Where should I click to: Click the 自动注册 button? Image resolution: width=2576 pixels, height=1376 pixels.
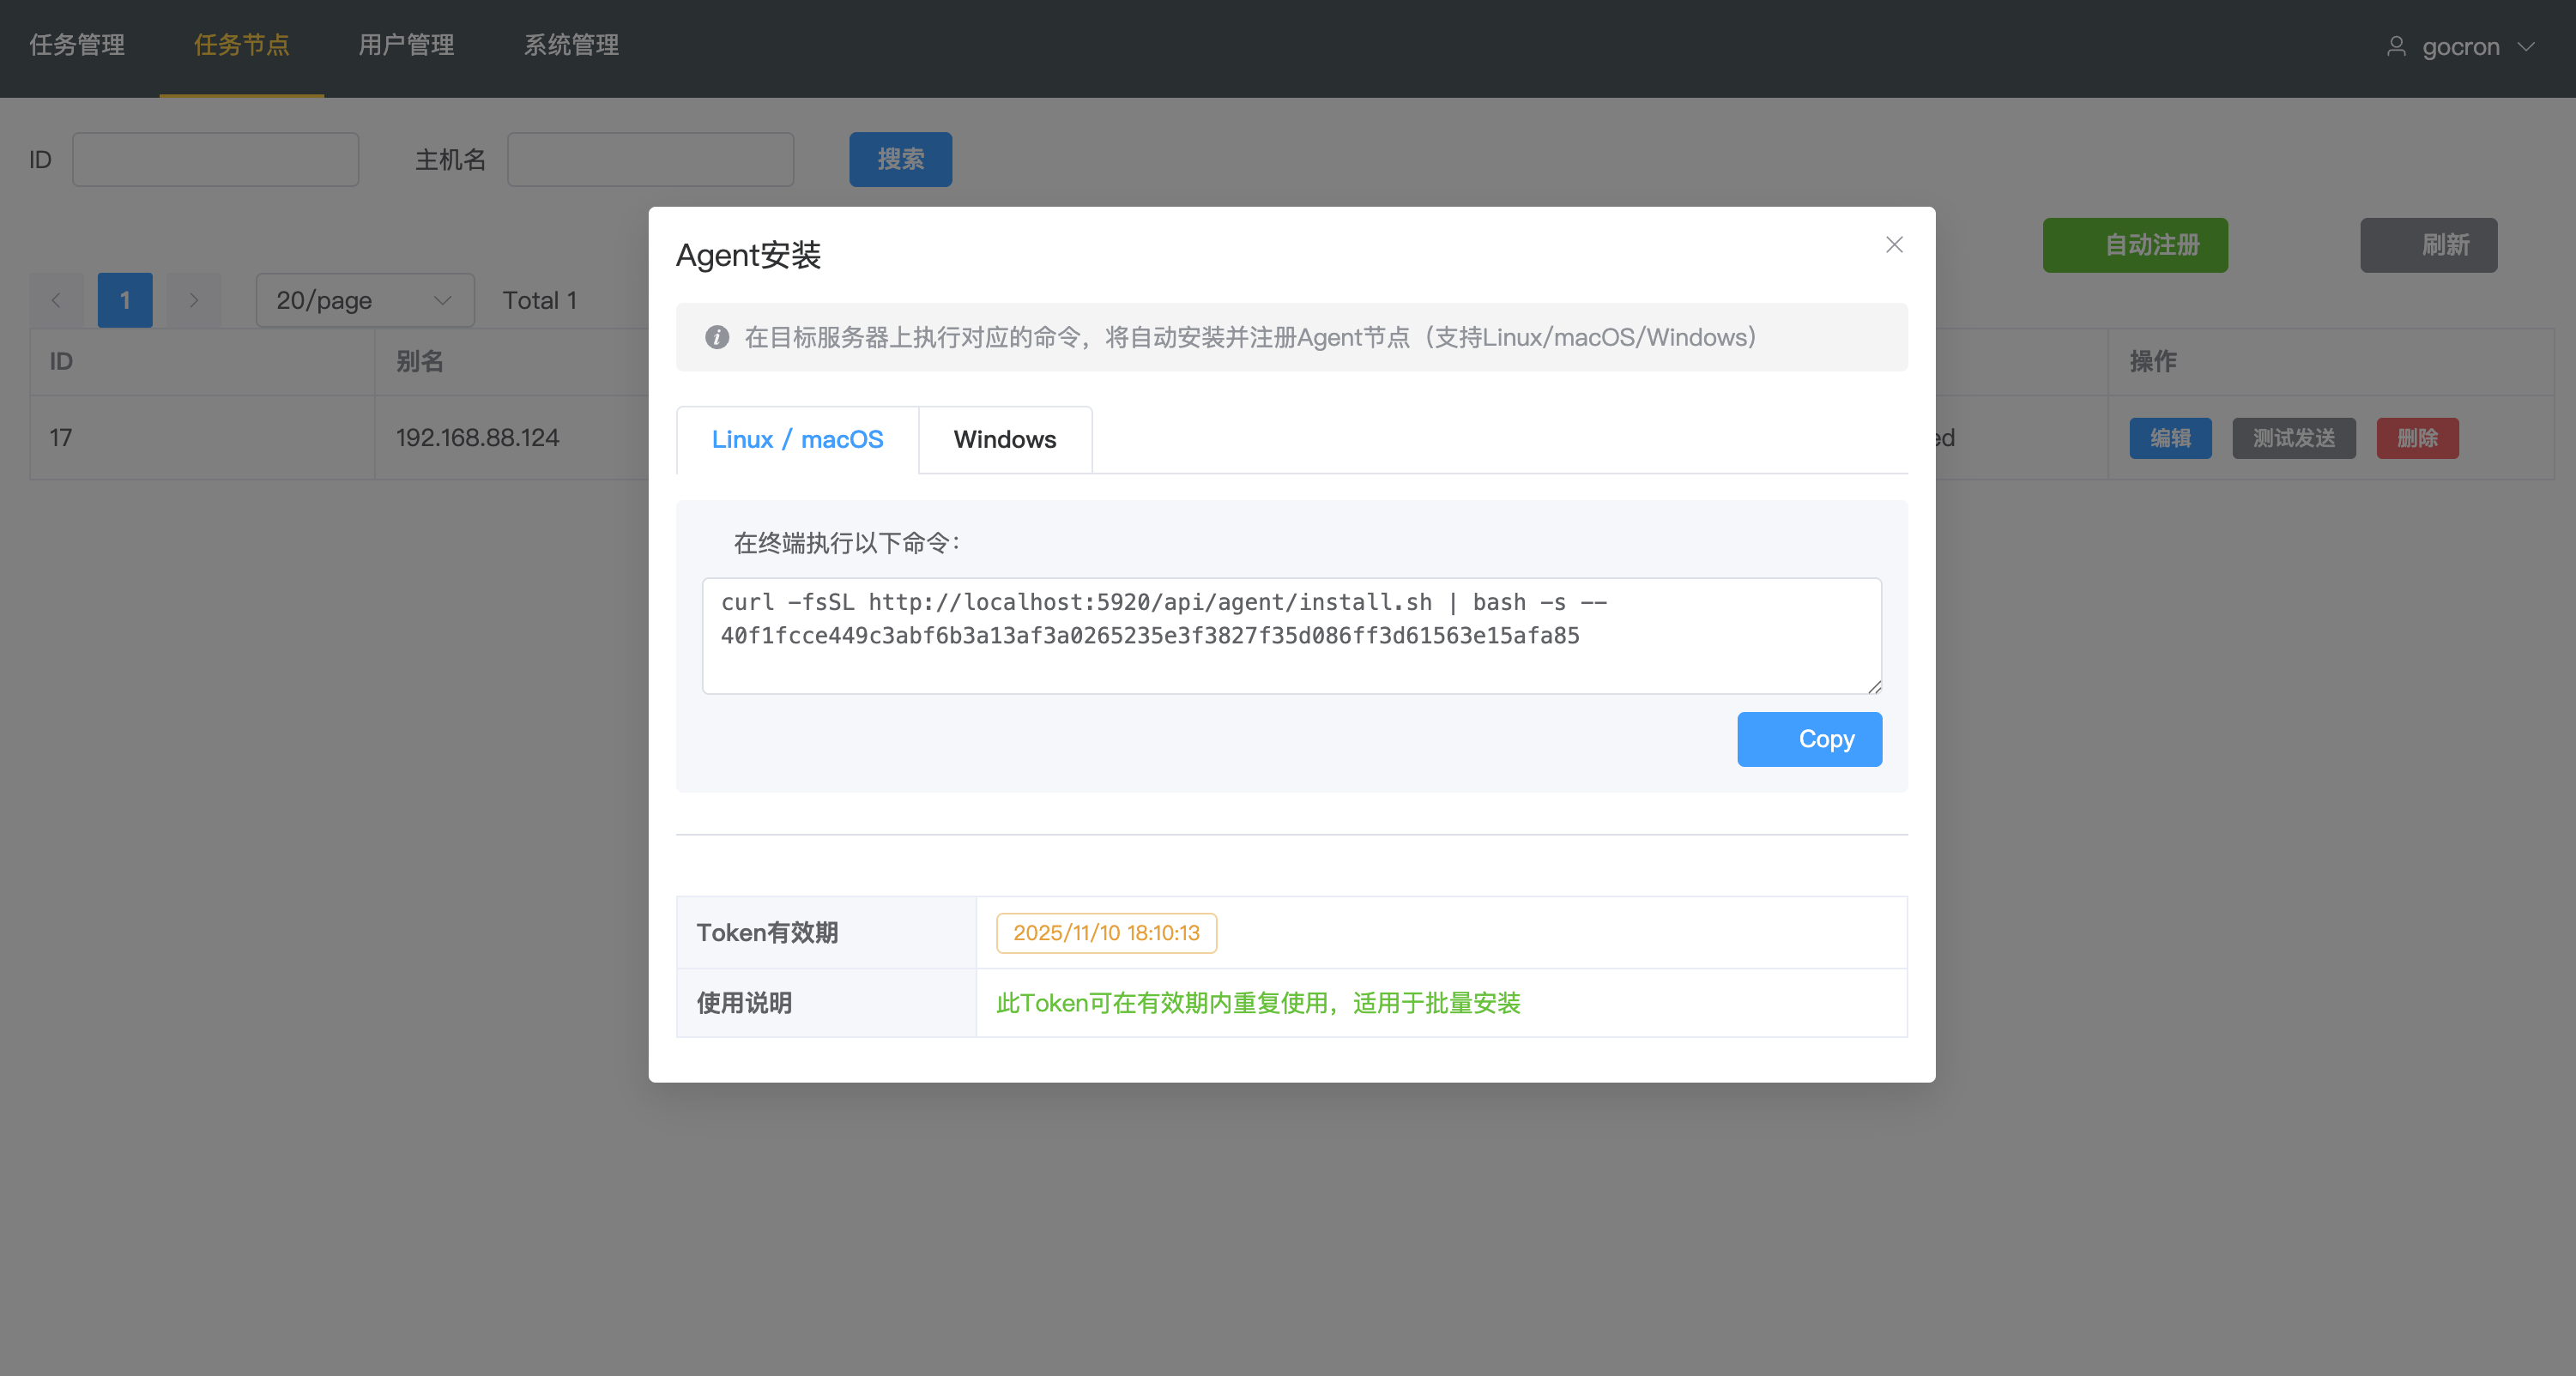[x=2135, y=245]
